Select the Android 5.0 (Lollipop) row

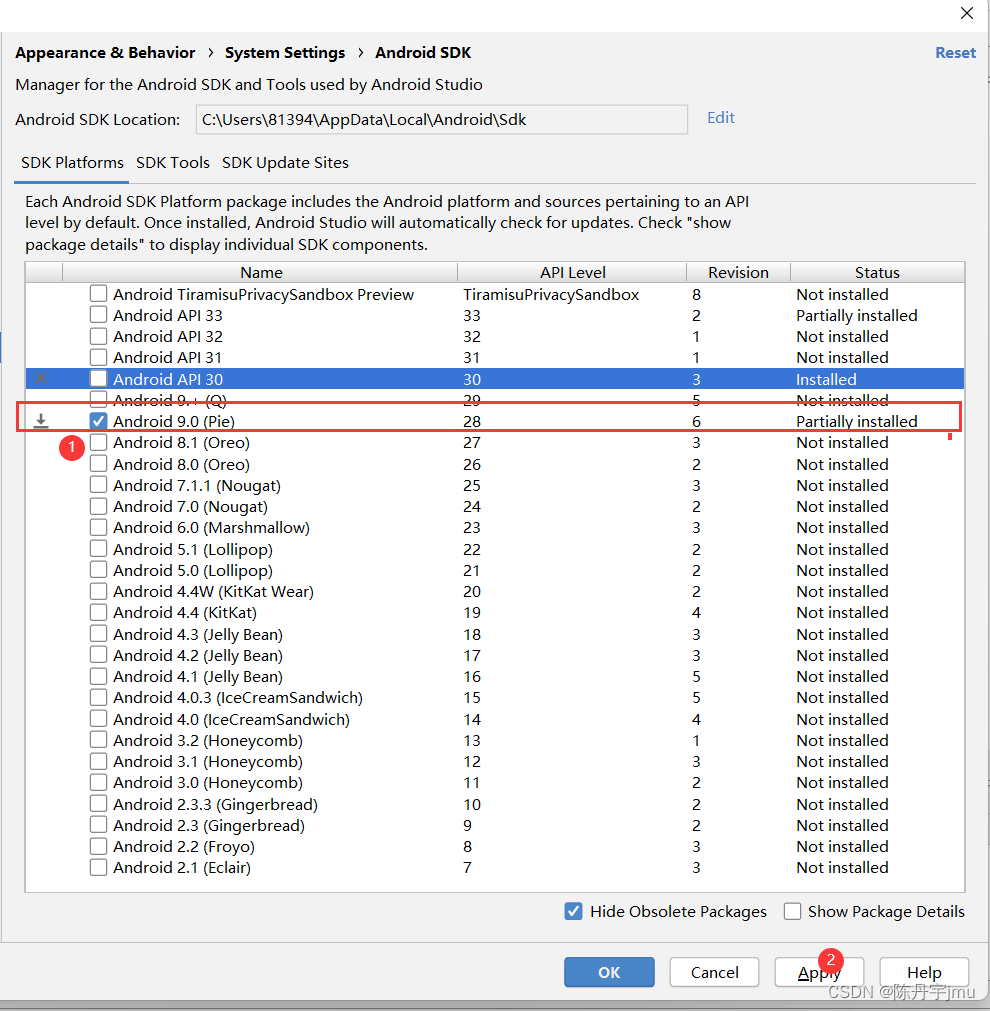click(x=495, y=571)
